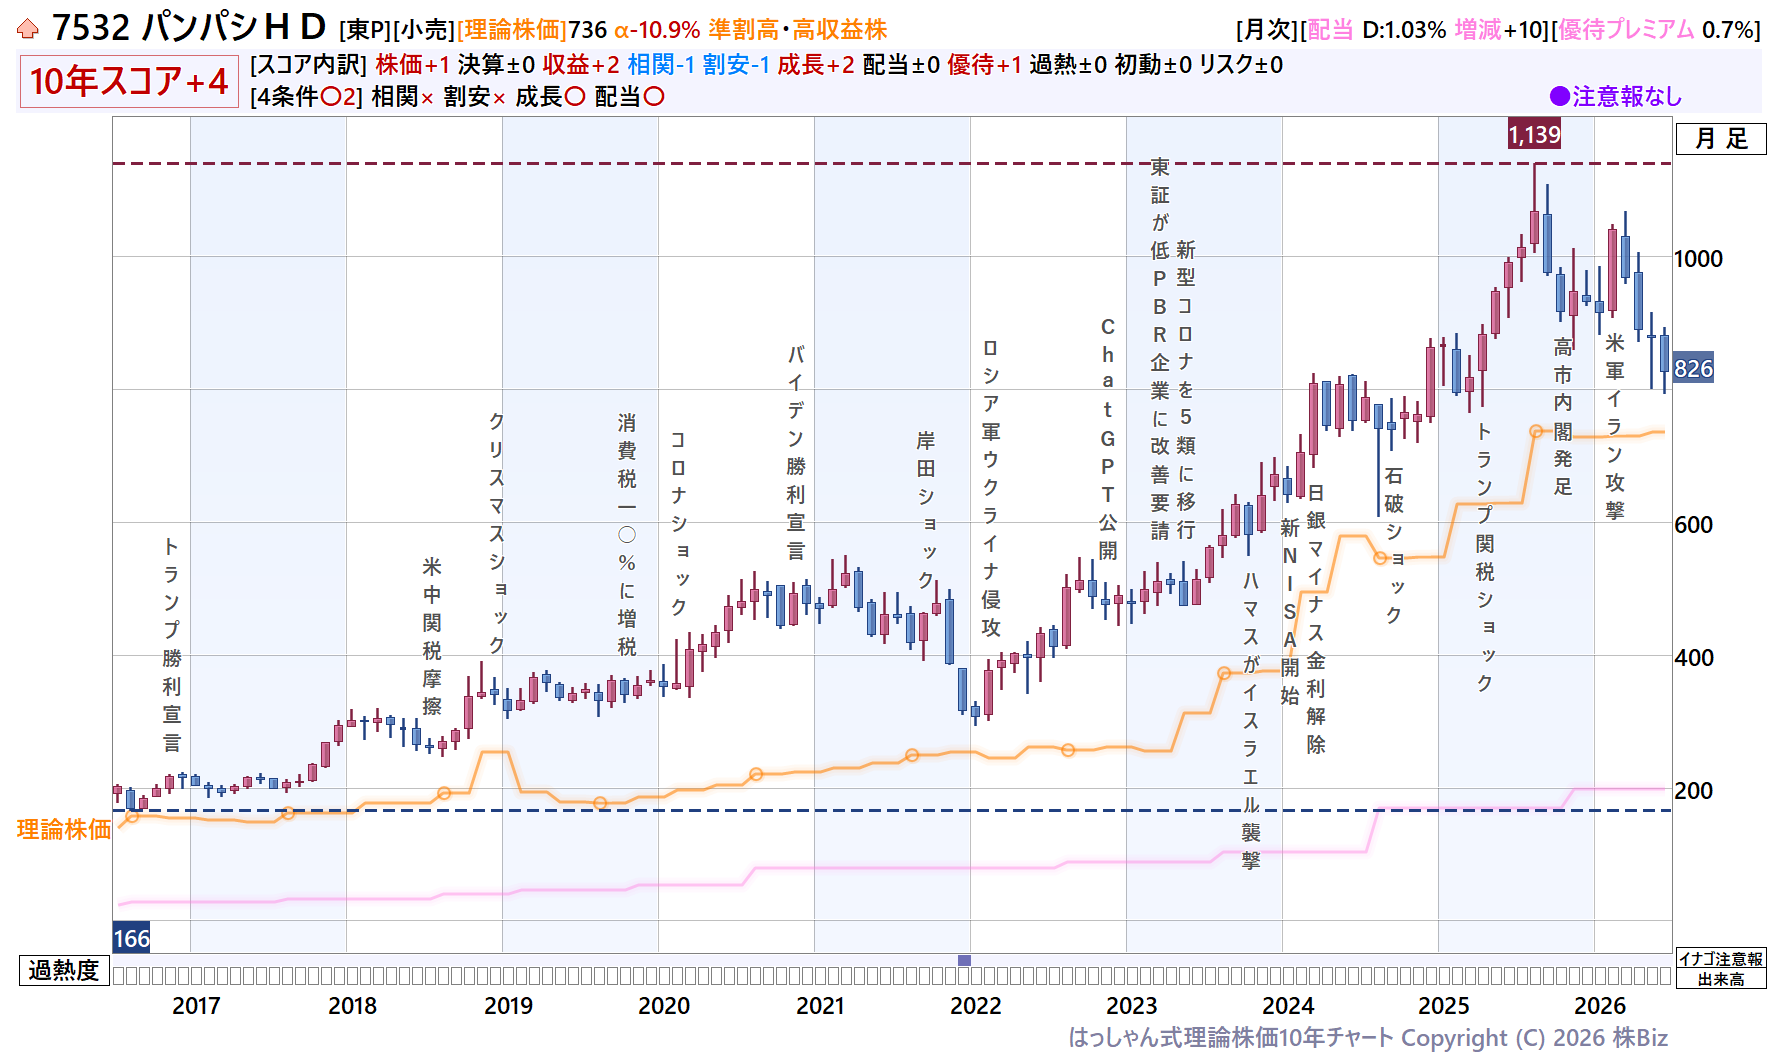Click the バイデン勝利宣言 event annotation
The image size is (1780, 1054).
pyautogui.click(x=796, y=452)
